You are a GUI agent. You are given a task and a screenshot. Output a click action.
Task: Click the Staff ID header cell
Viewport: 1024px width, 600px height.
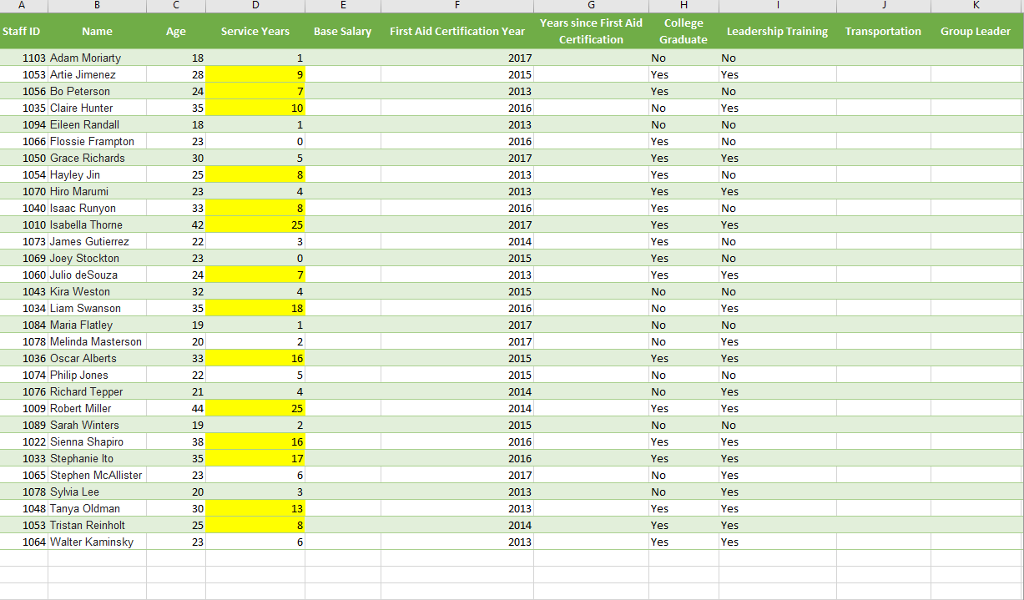[24, 31]
